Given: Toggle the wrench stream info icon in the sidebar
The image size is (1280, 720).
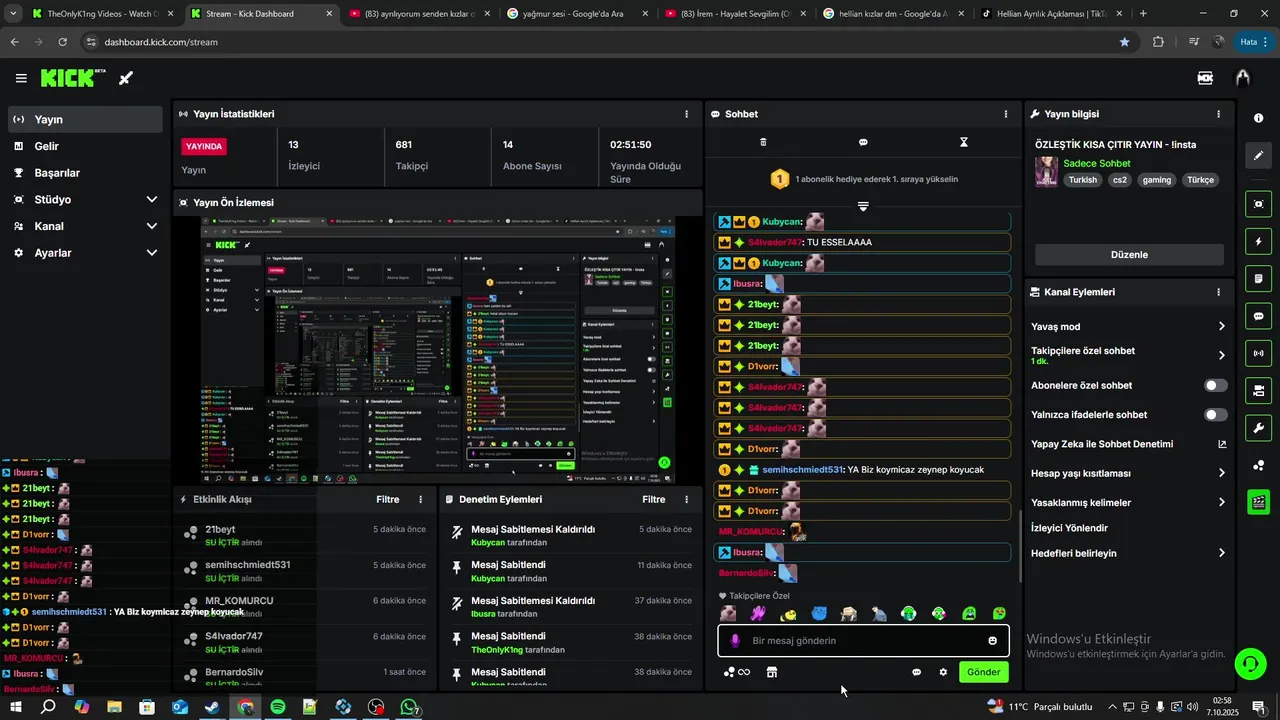Looking at the screenshot, I should (1258, 428).
